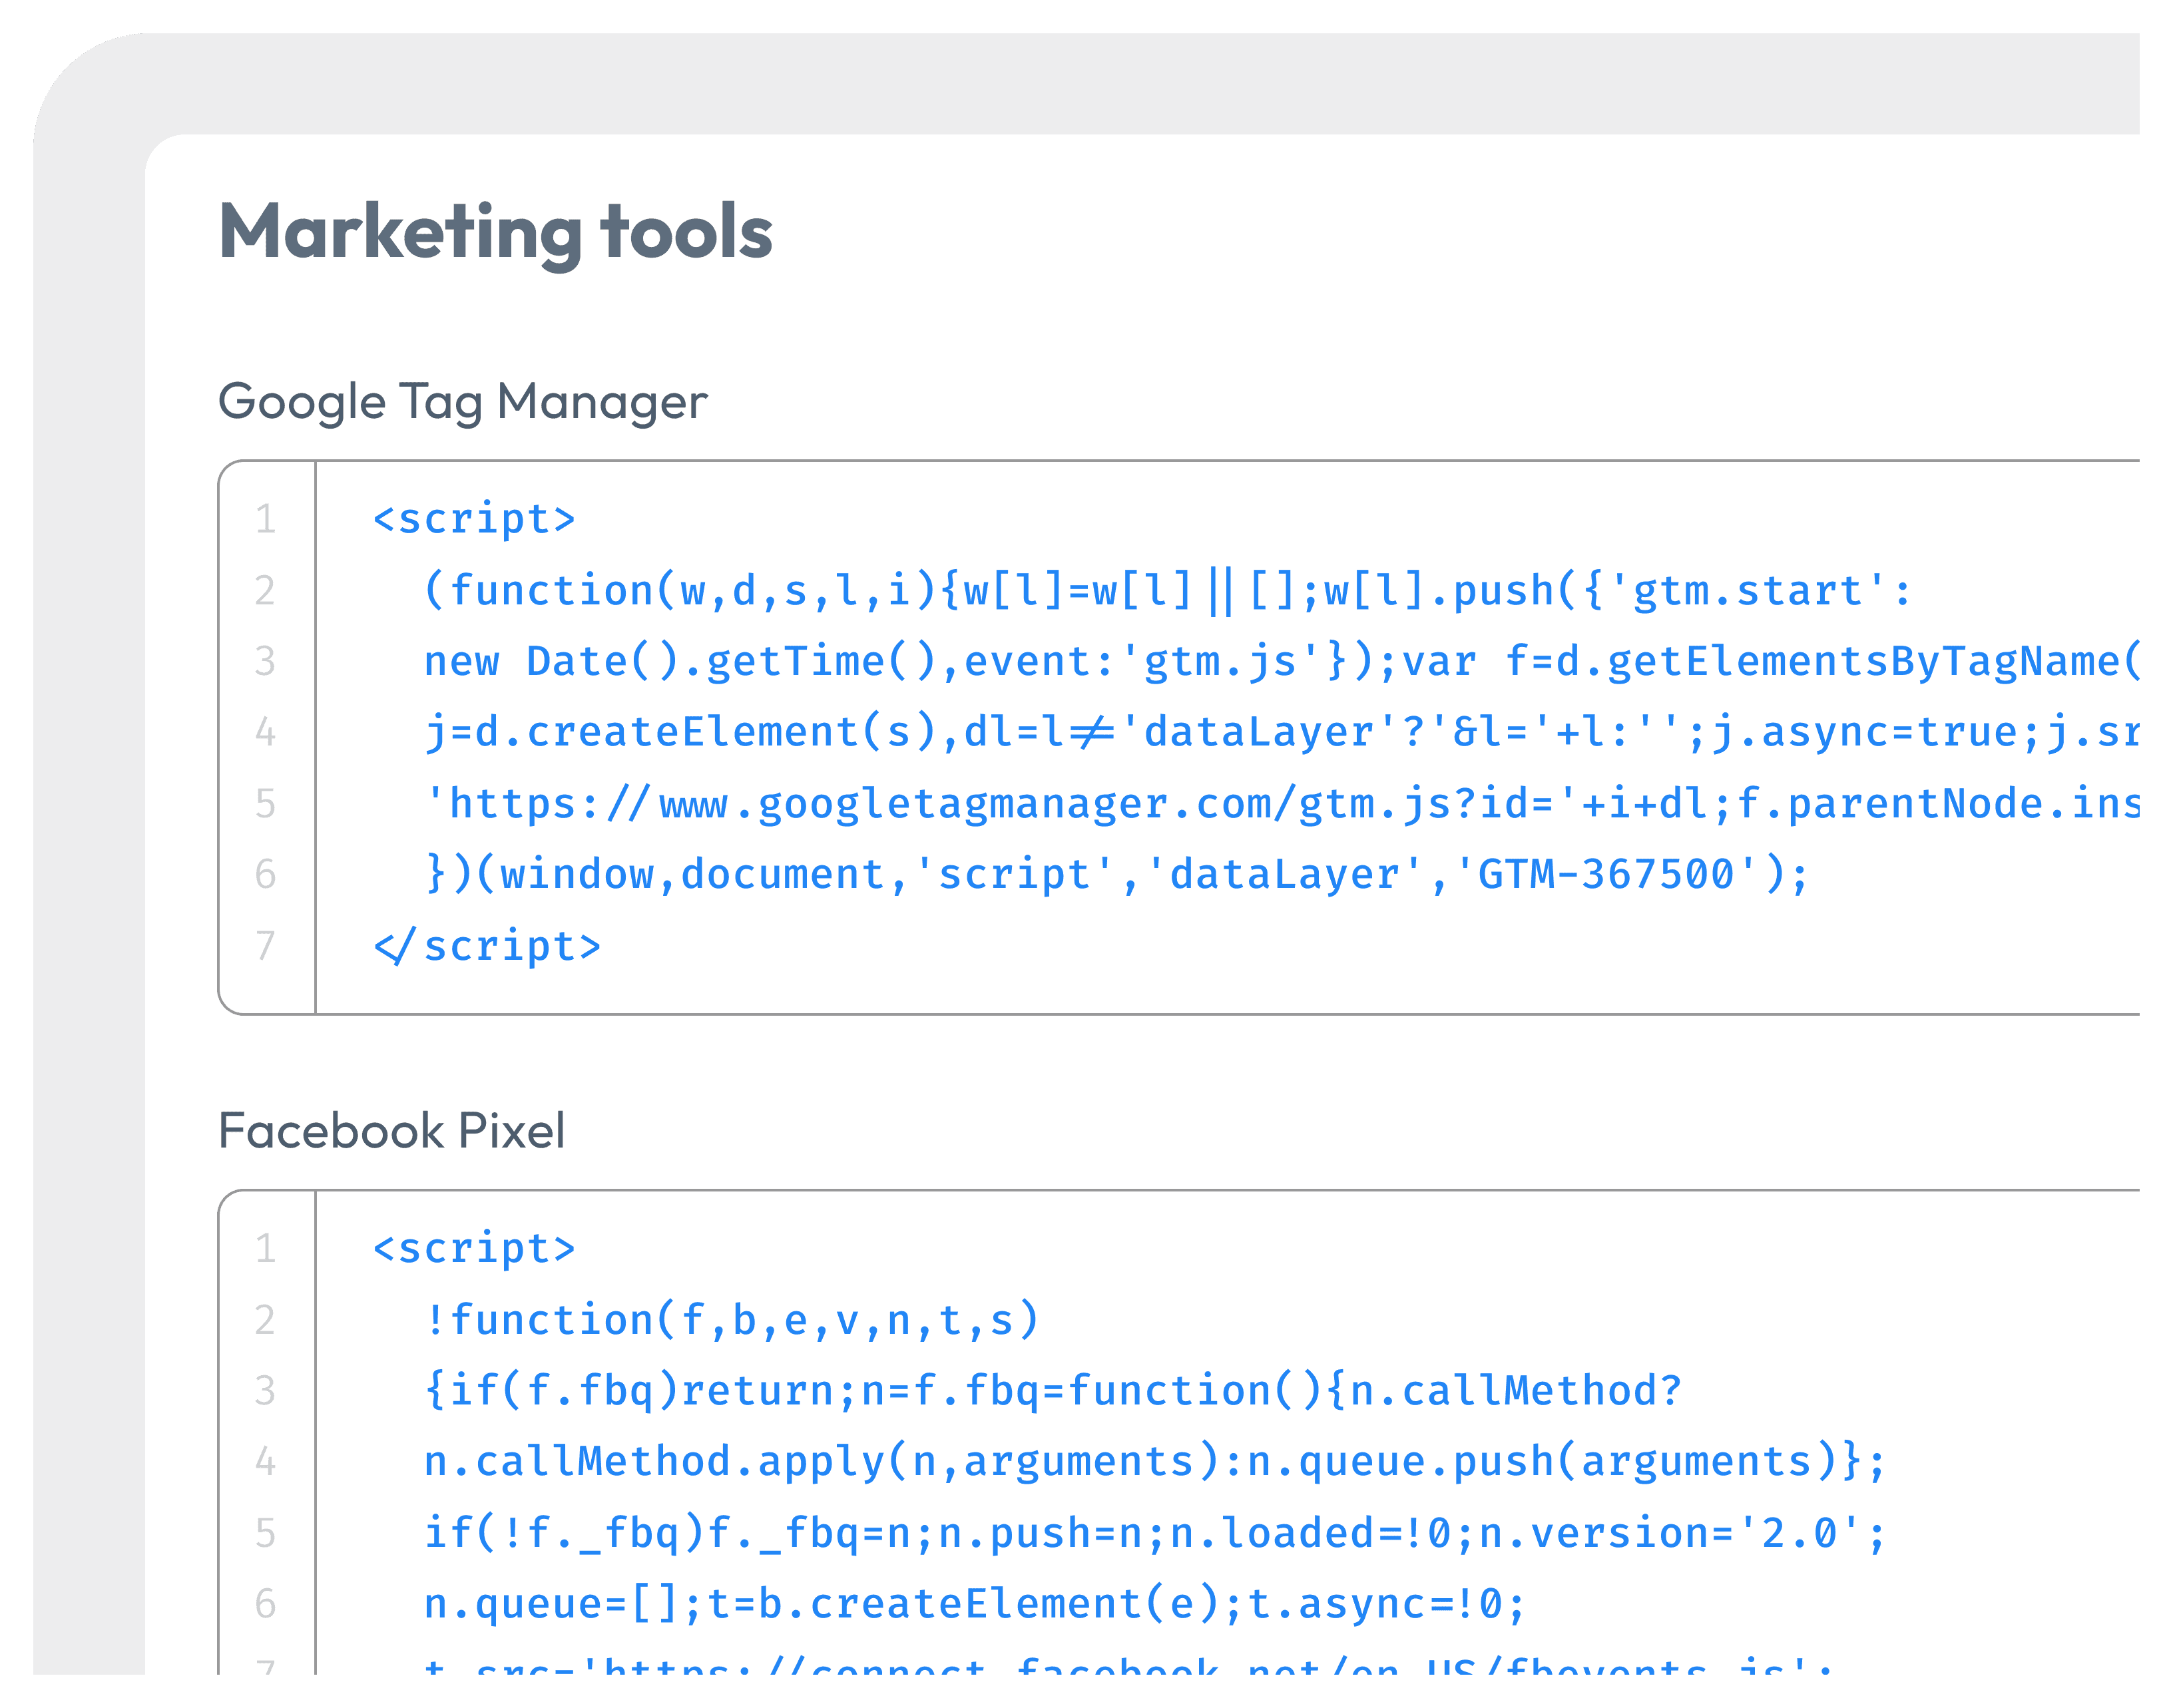Click opening script tag in Facebook Pixel editor

coord(474,1248)
